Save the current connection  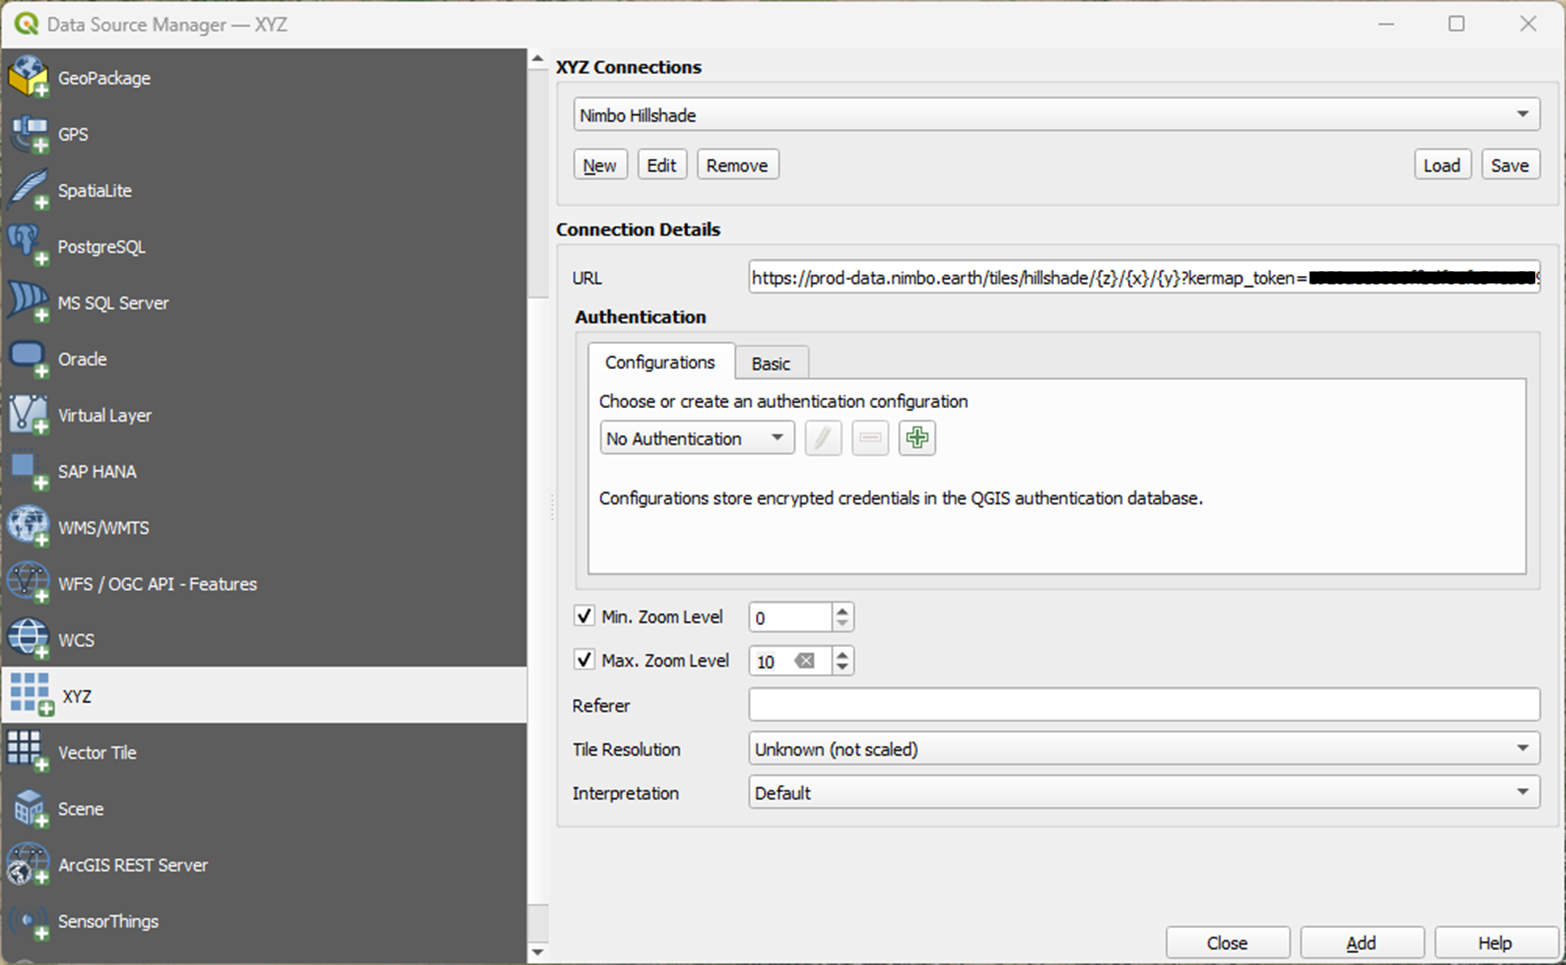tap(1510, 164)
